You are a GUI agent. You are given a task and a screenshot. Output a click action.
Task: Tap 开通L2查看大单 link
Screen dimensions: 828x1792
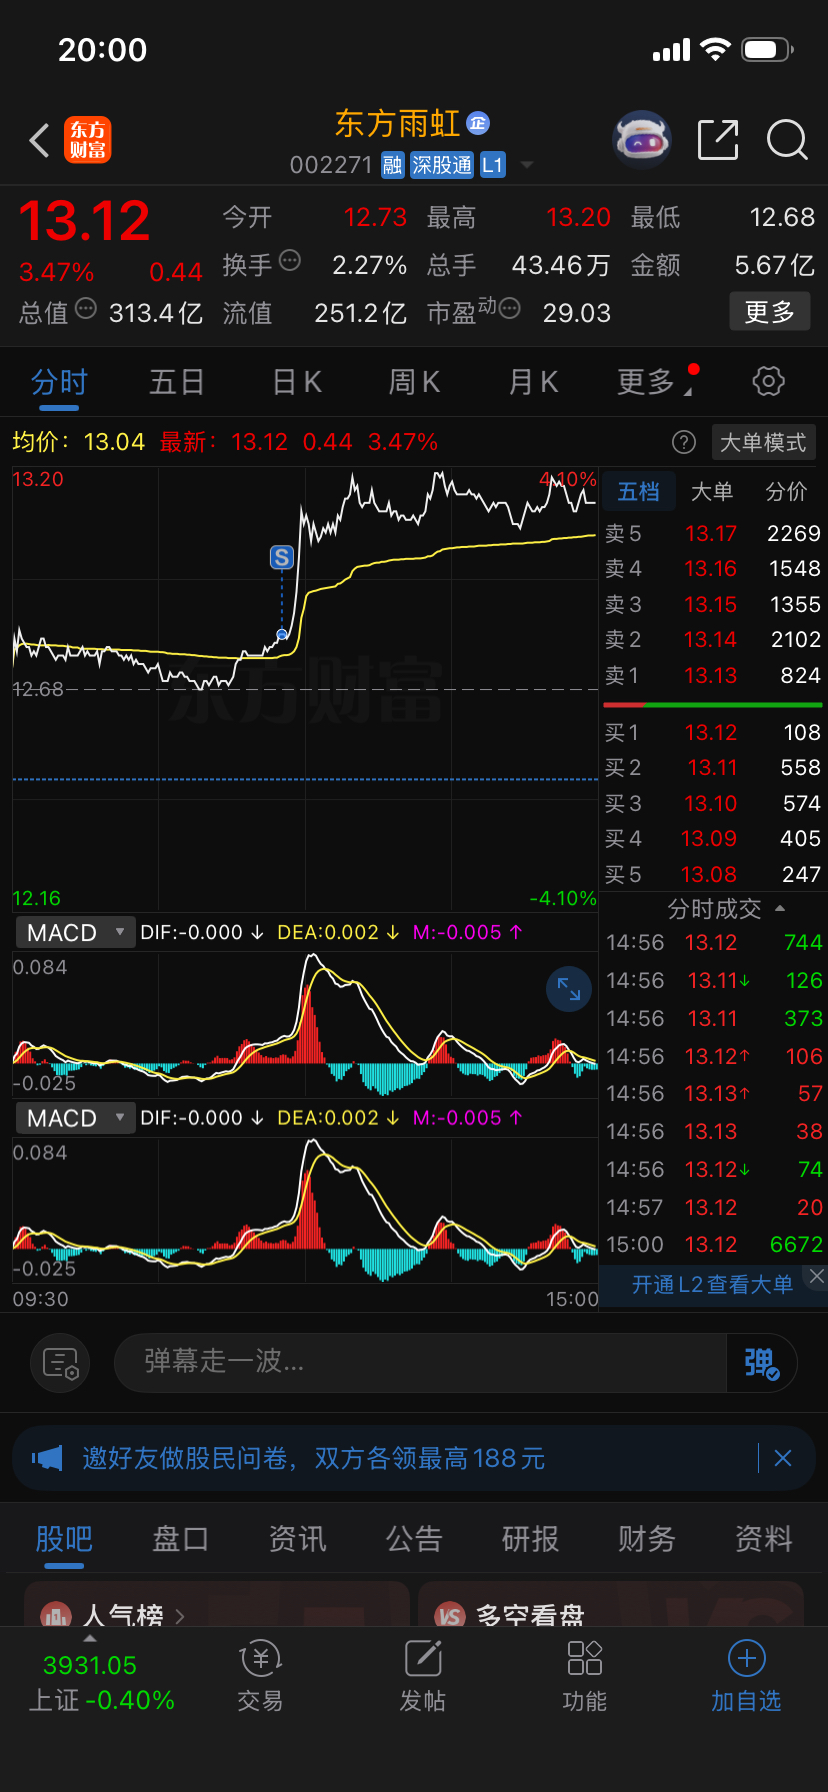pos(712,1285)
